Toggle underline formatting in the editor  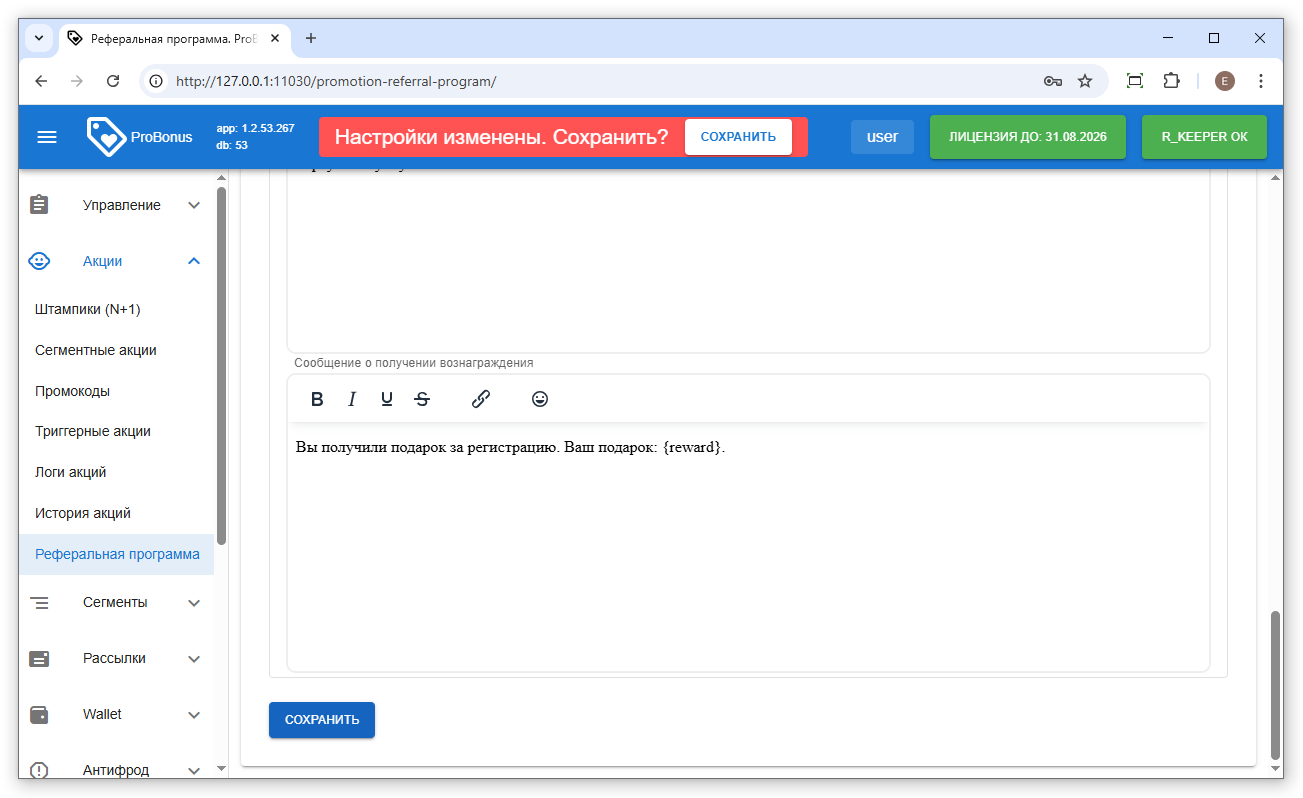click(x=387, y=399)
